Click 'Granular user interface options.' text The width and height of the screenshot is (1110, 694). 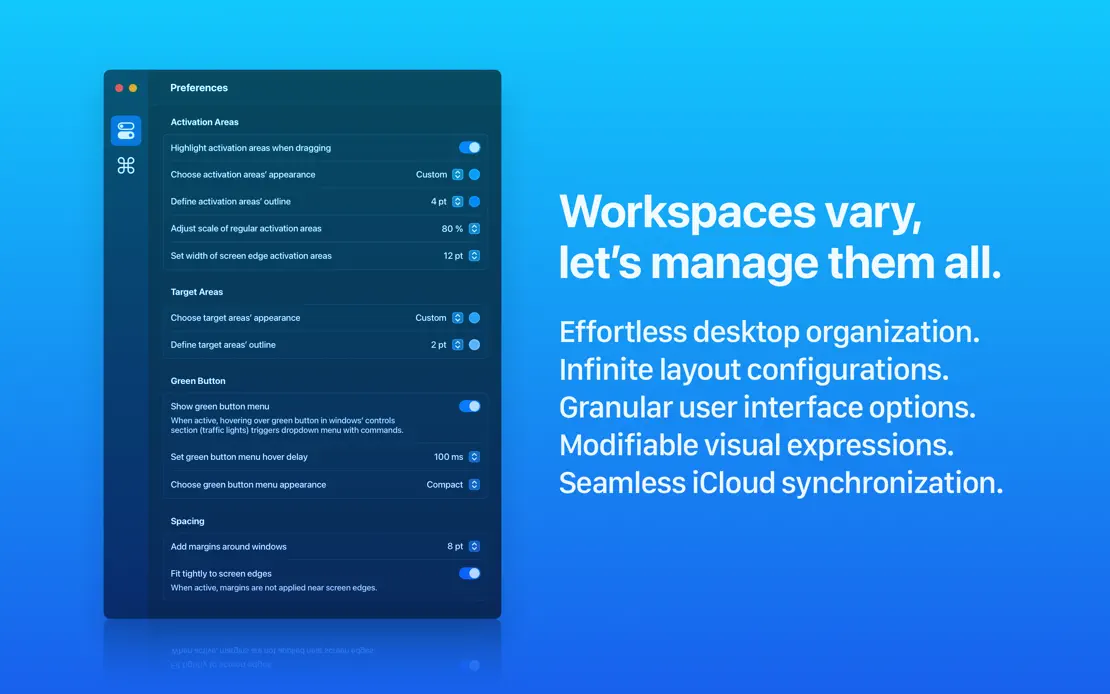click(x=767, y=406)
